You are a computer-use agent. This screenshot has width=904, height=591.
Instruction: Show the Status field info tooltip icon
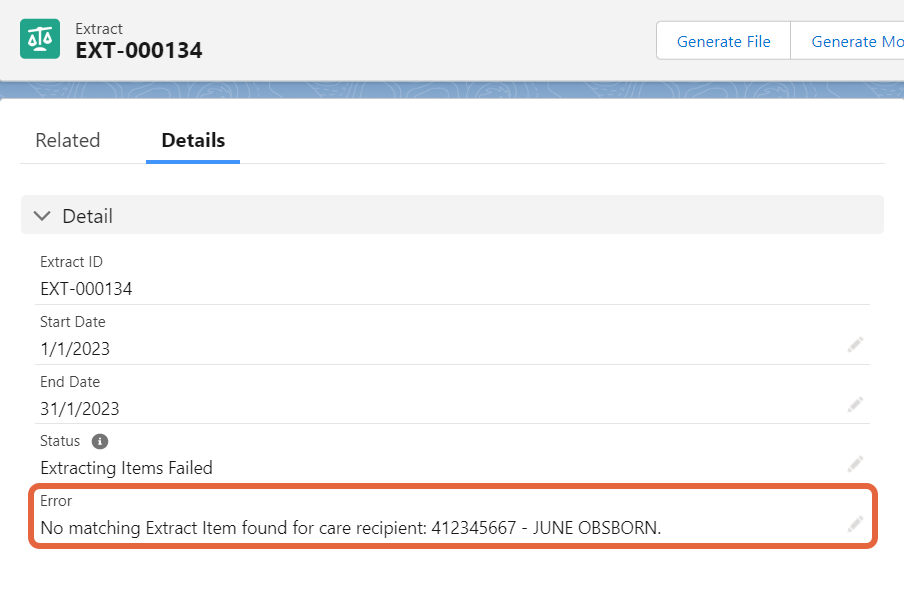[x=100, y=441]
